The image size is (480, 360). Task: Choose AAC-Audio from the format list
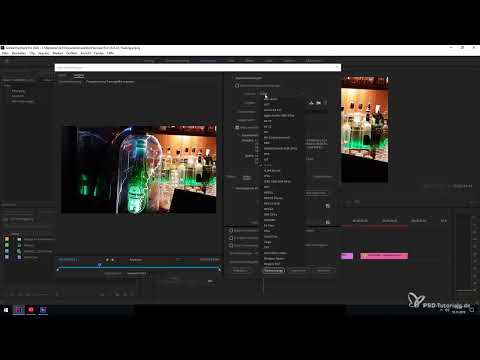click(x=270, y=99)
